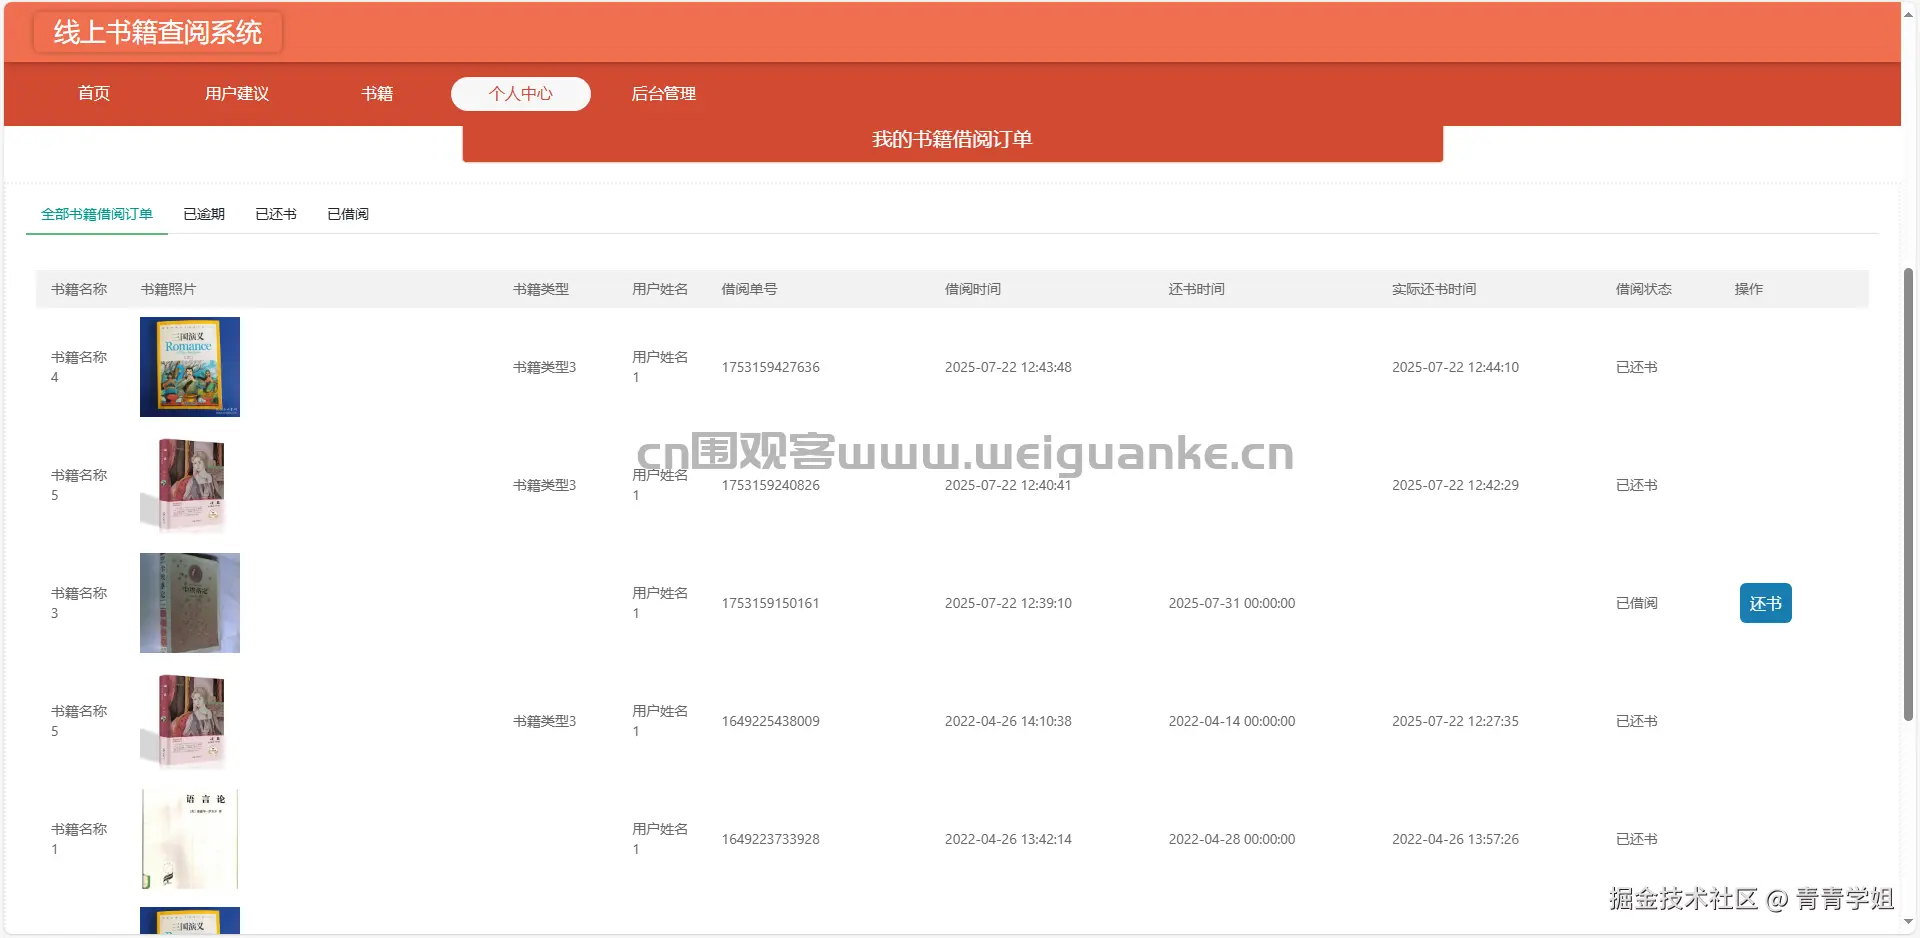Screen dimensions: 1920x938
Task: Click the 书籍类型 column header
Action: click(x=541, y=289)
